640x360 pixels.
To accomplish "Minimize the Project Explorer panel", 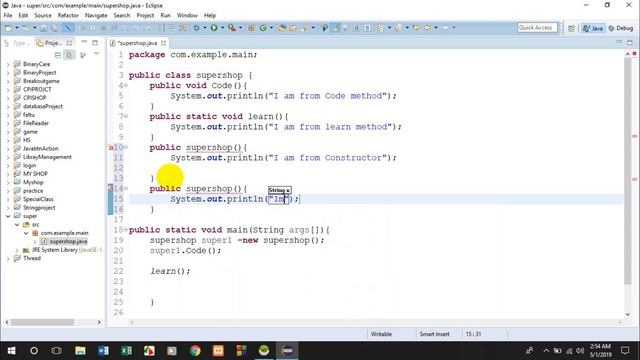I will [x=84, y=42].
